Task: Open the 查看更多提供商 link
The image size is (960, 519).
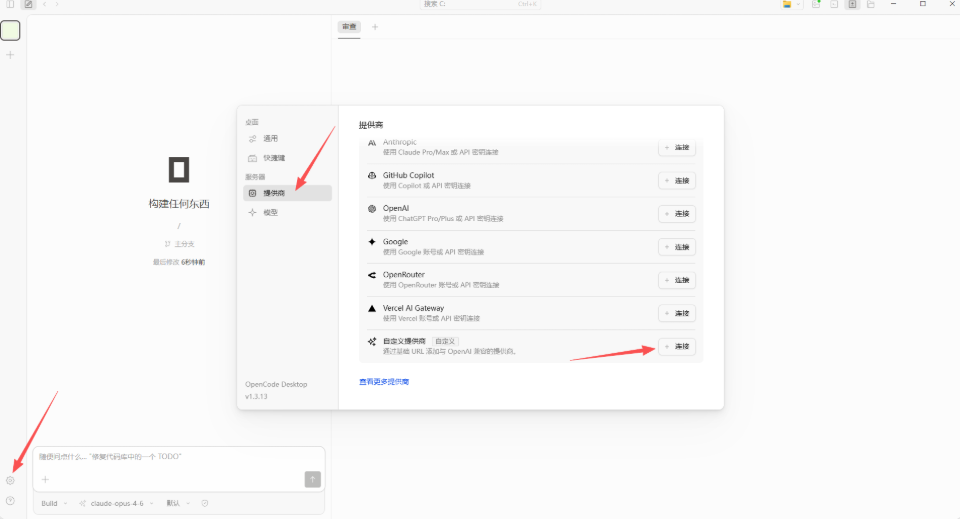Action: click(384, 382)
